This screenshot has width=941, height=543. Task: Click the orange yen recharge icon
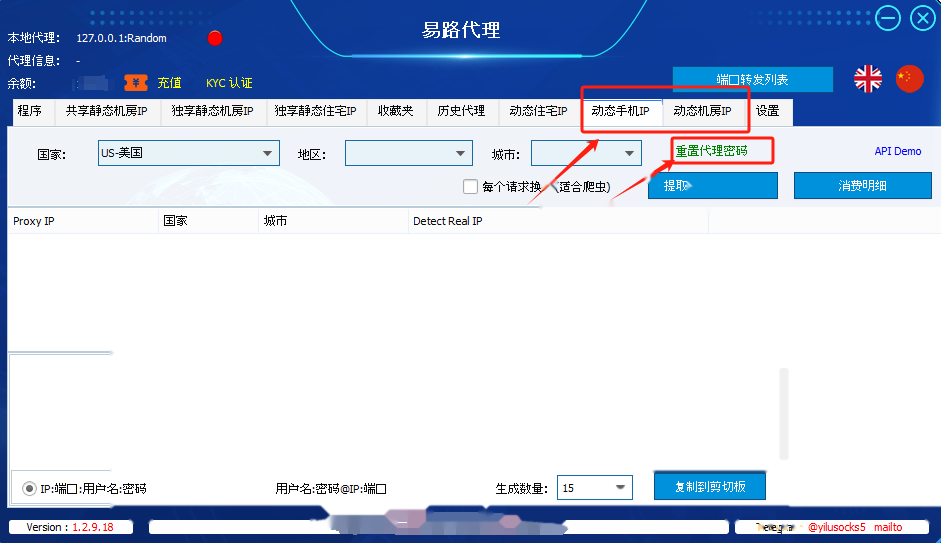[136, 83]
